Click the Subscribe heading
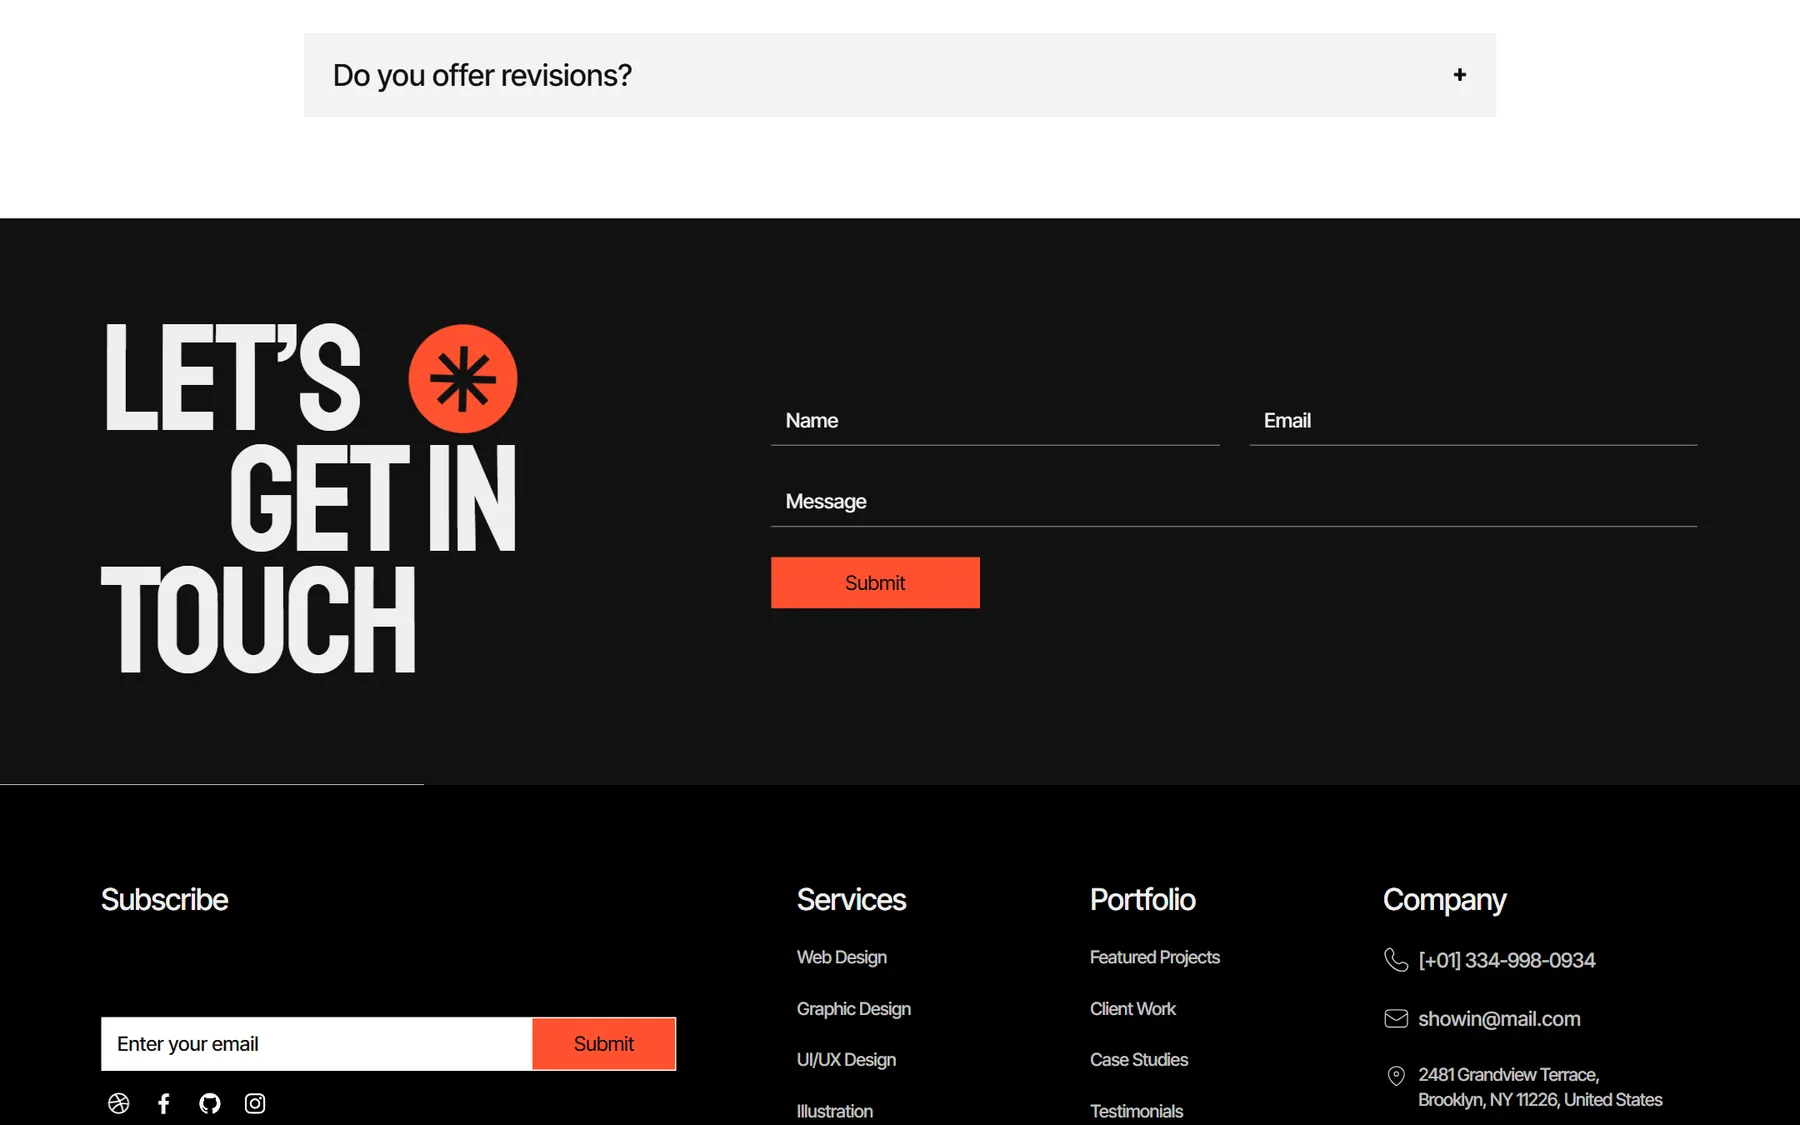 click(x=165, y=900)
